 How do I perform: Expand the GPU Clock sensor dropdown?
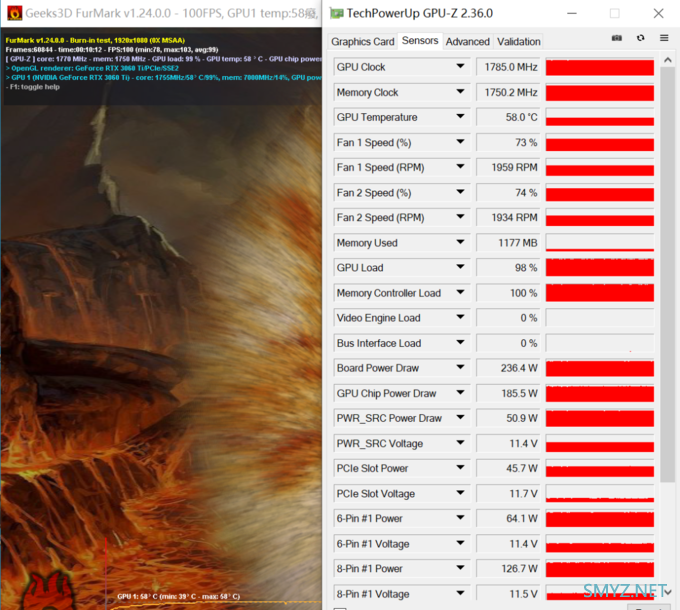(460, 66)
